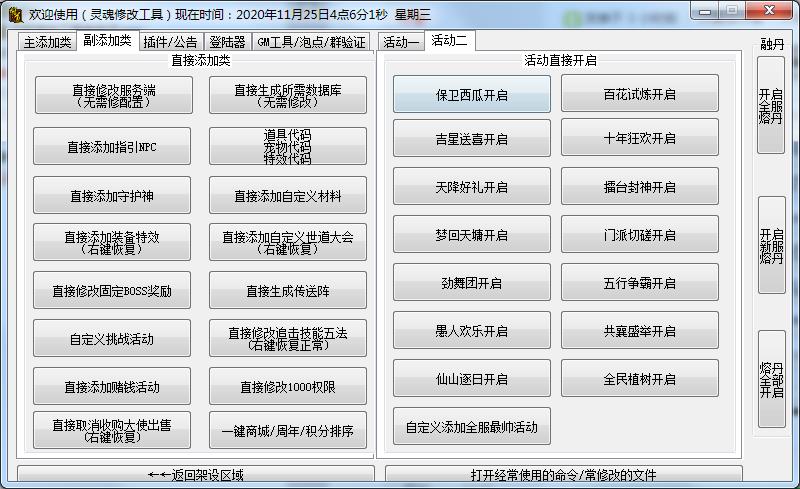Click the 直接修改服务端 button
800x489 pixels.
[112, 95]
